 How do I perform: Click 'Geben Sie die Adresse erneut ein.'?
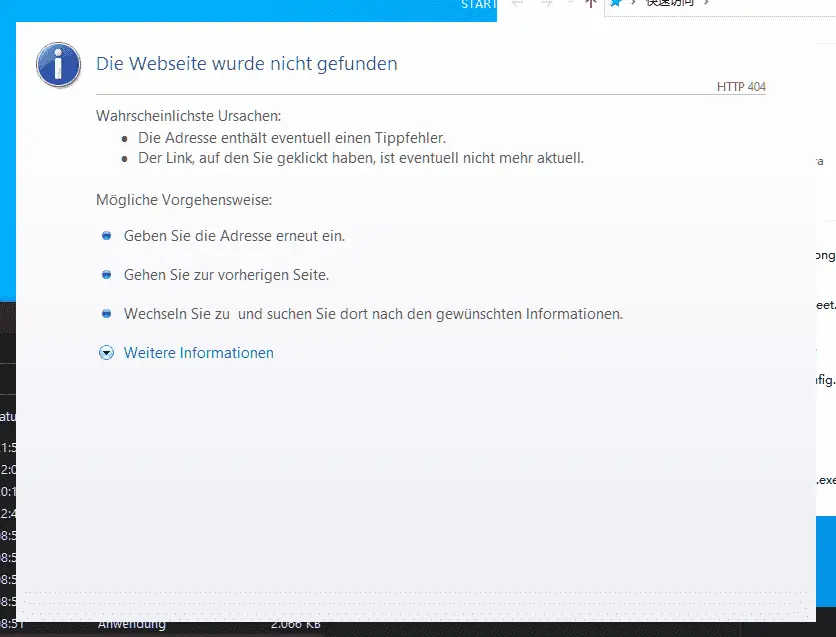click(x=234, y=236)
